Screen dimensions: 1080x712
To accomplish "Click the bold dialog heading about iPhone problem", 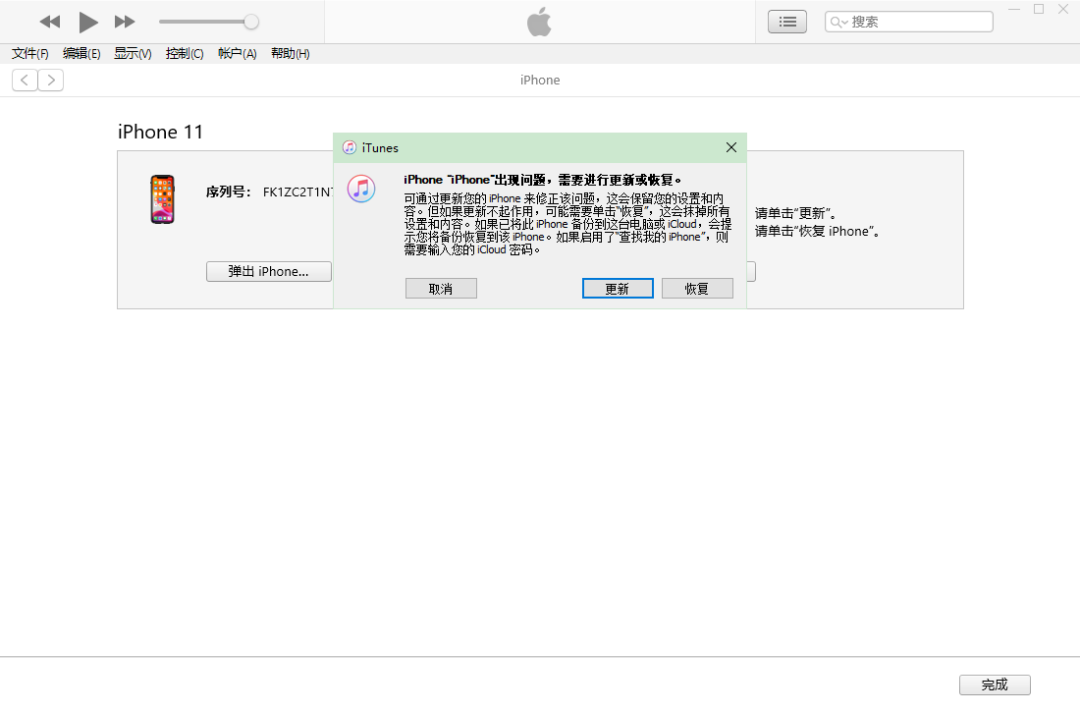I will (x=543, y=180).
